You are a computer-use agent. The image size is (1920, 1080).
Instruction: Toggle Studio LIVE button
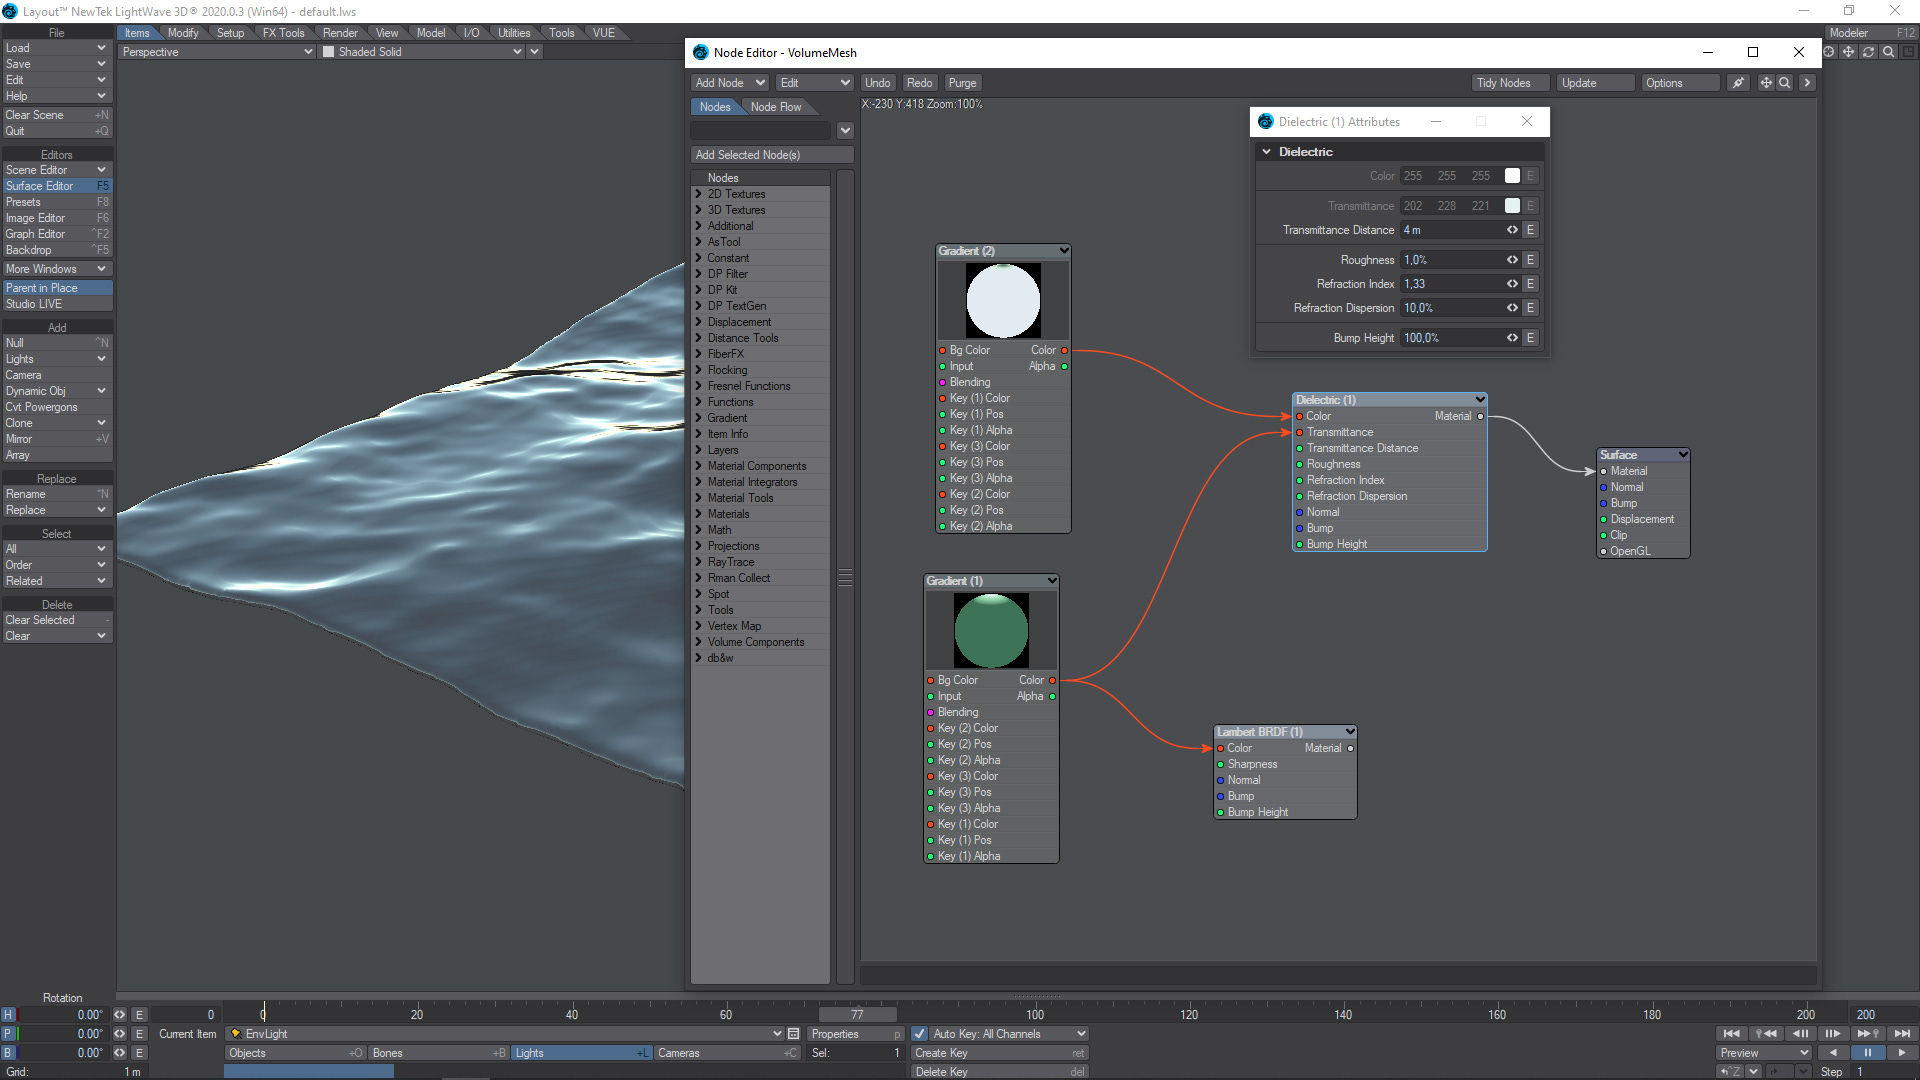click(57, 304)
